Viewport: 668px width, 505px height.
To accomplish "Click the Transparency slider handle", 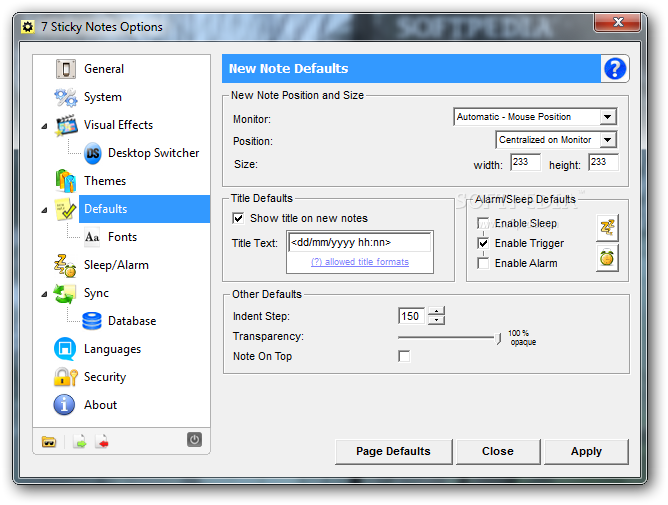I will coord(498,338).
